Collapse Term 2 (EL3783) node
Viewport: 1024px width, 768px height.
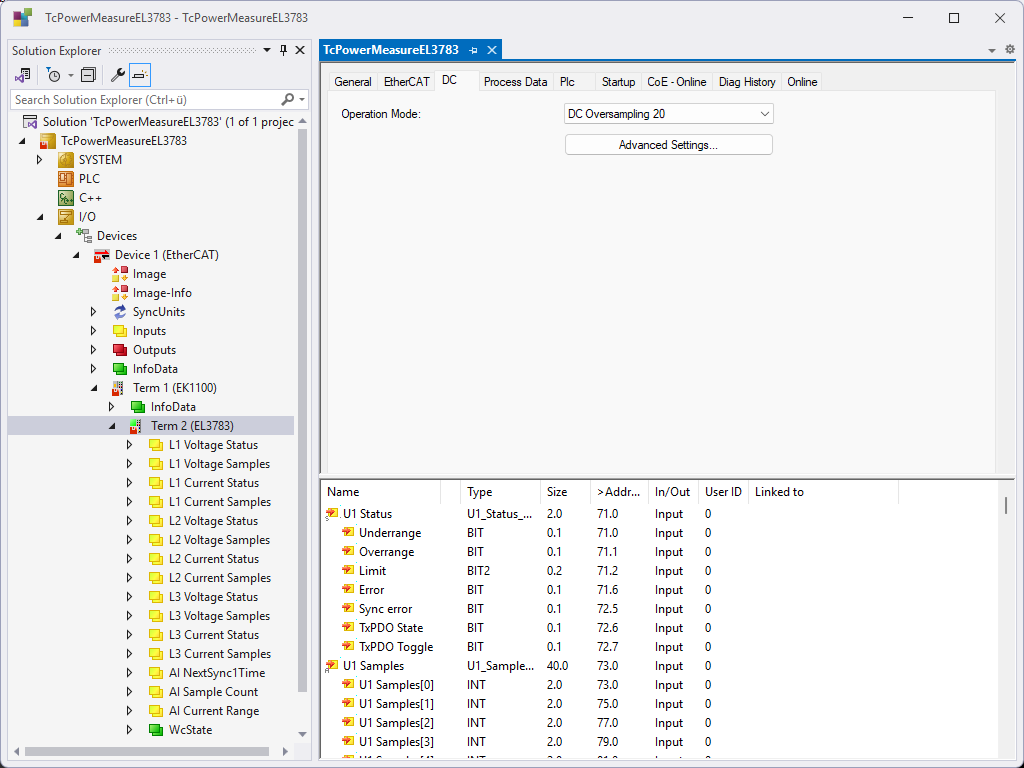[x=112, y=426]
